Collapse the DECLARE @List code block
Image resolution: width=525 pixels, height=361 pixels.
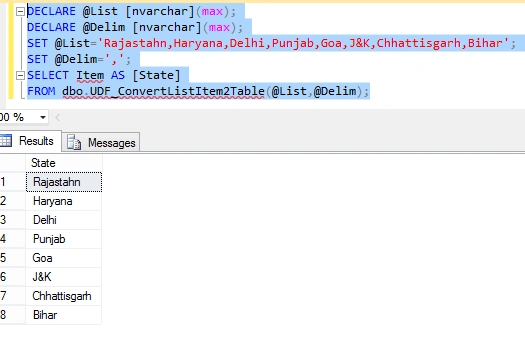pyautogui.click(x=20, y=12)
